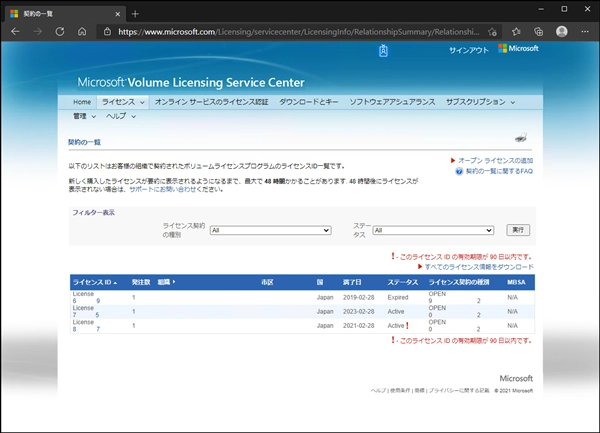
Task: Sort by ライセンス ID column header
Action: point(95,282)
